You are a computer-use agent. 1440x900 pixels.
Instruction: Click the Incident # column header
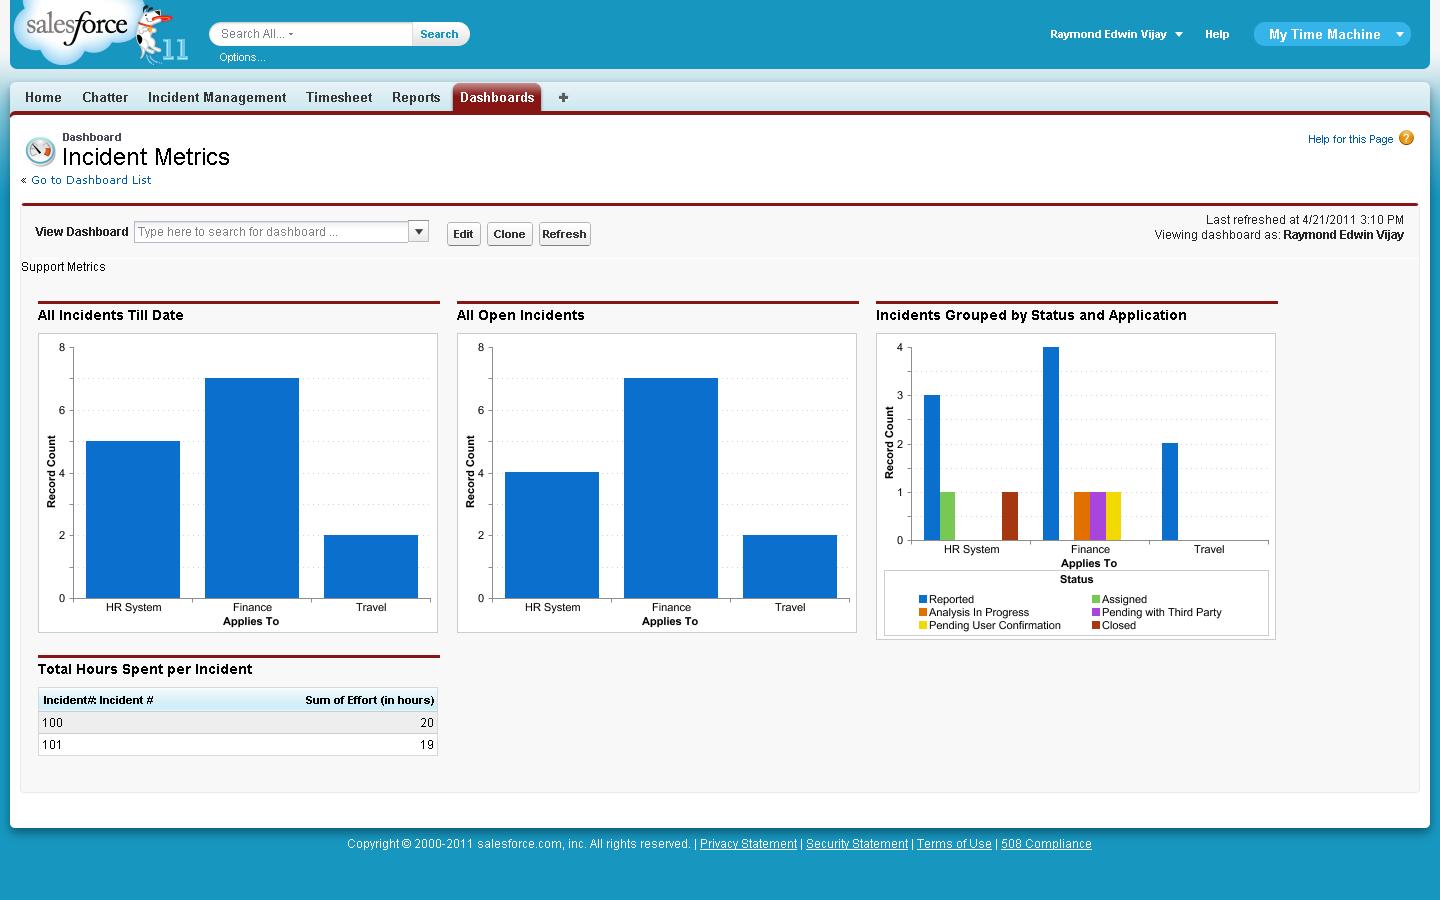tap(98, 700)
